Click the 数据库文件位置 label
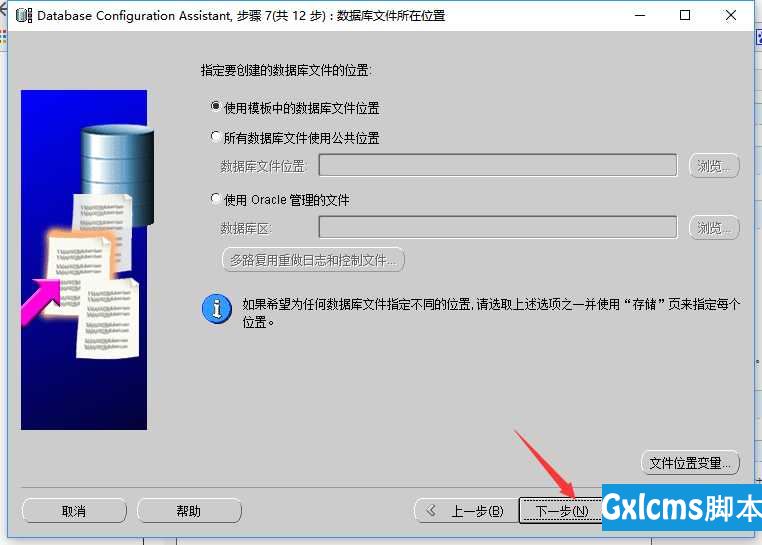Screen dimensions: 762x545 coord(262,166)
